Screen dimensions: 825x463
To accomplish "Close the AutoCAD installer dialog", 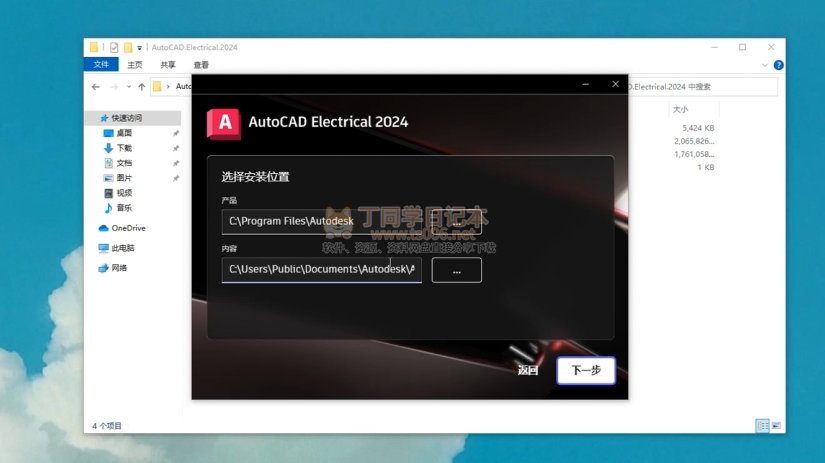I will click(616, 84).
